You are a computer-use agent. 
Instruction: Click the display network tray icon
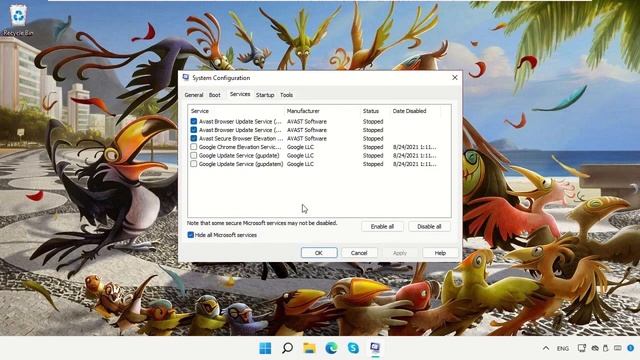click(582, 348)
